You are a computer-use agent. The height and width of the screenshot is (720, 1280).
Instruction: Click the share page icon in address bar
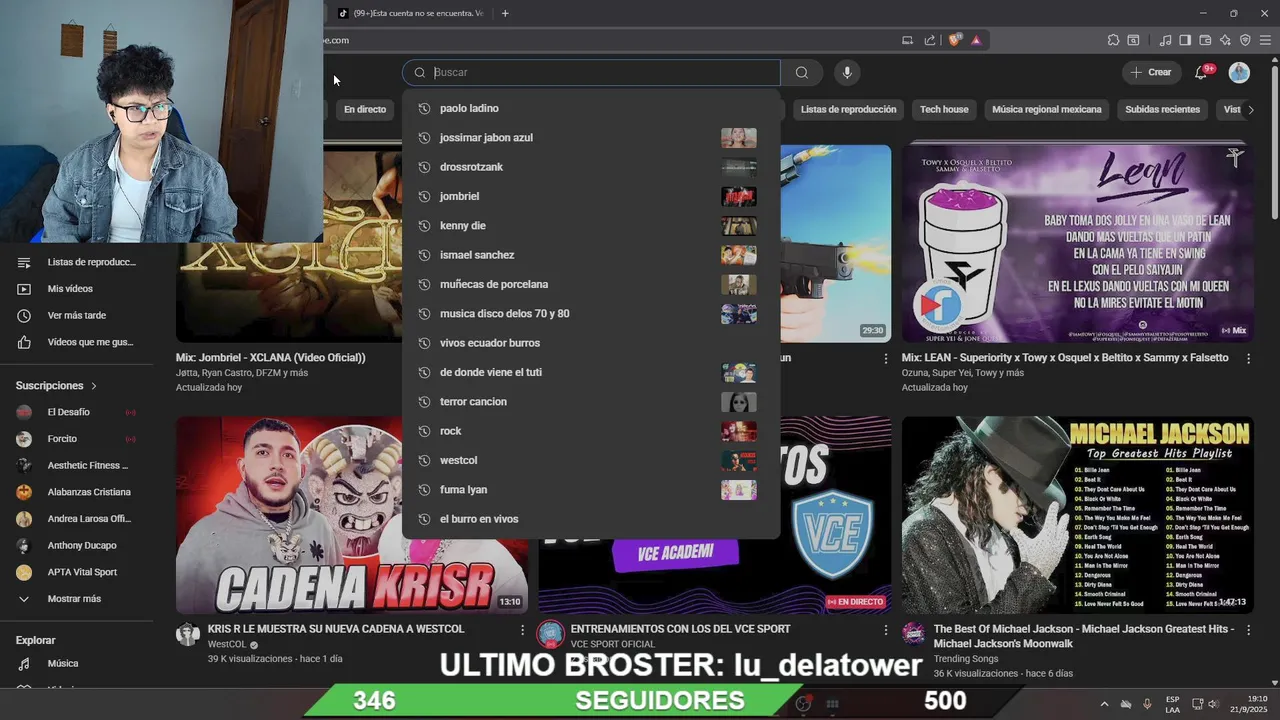pos(930,40)
